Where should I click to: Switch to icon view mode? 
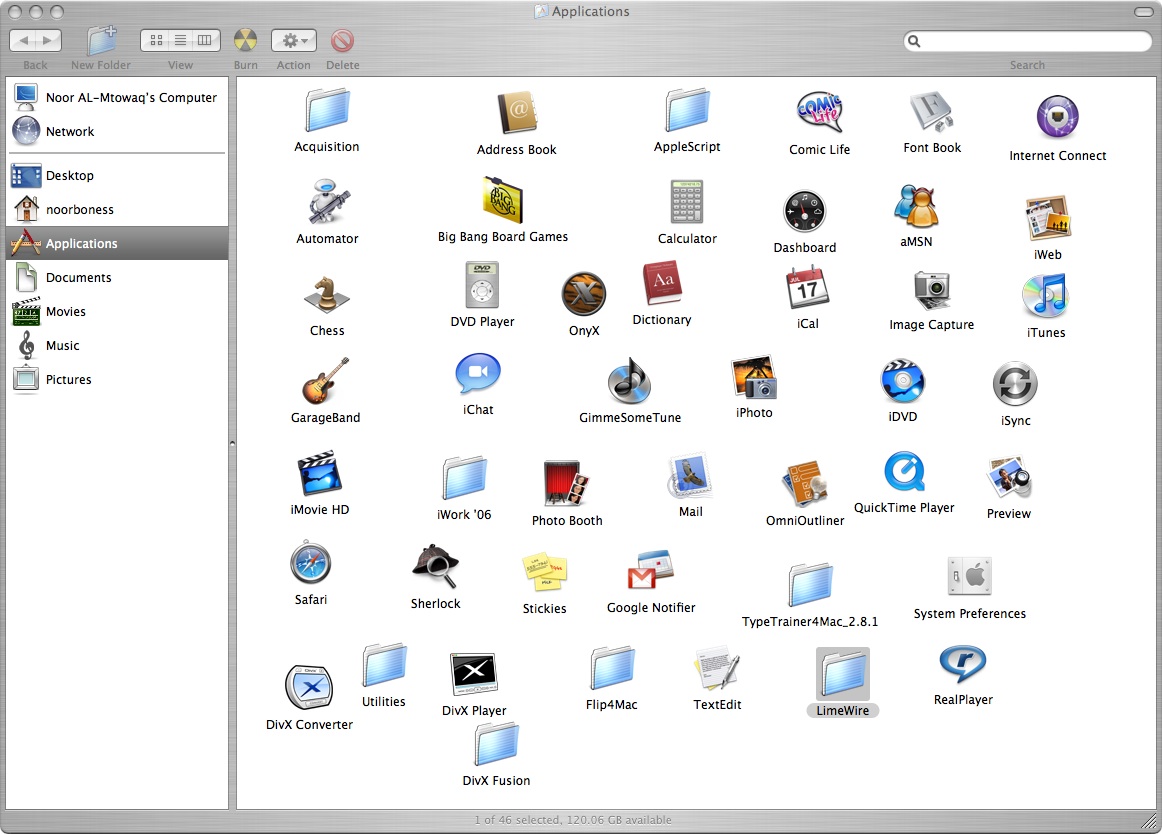[x=156, y=40]
